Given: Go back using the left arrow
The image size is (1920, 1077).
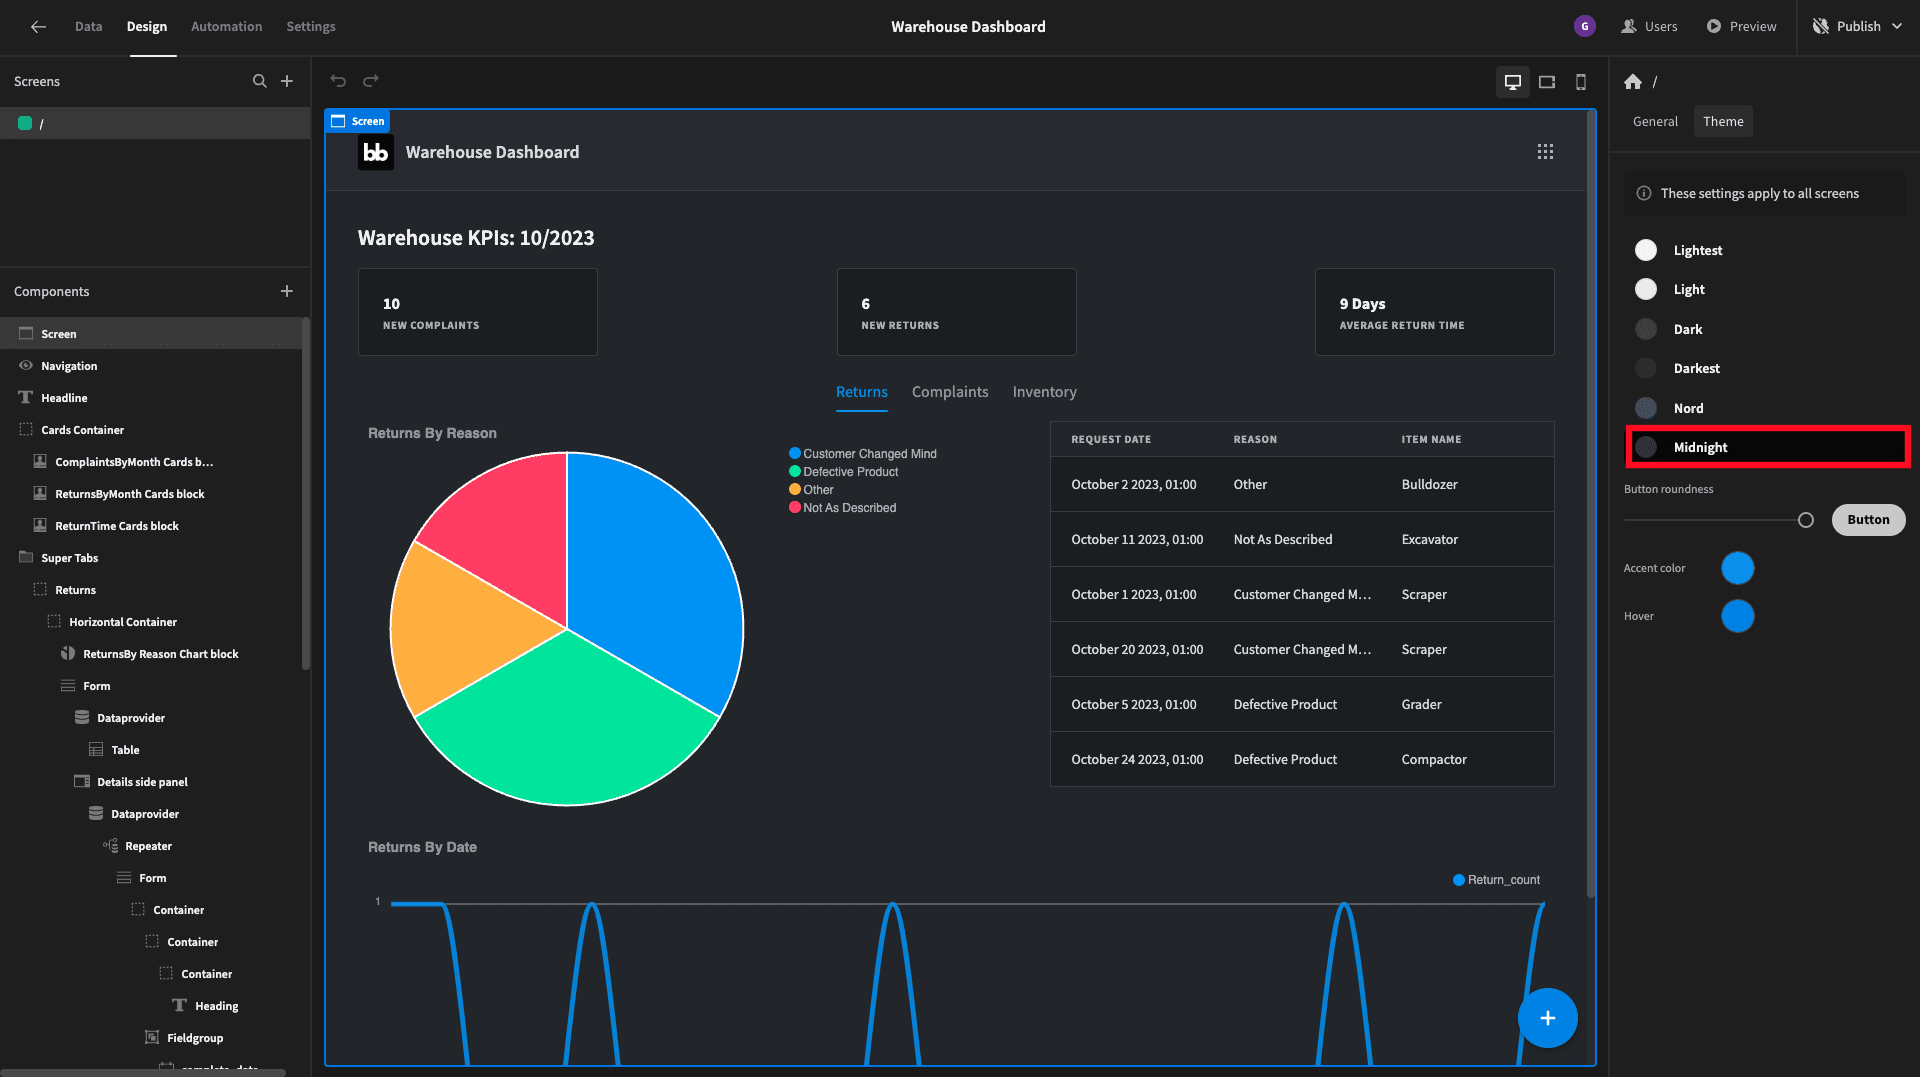Looking at the screenshot, I should pyautogui.click(x=38, y=27).
